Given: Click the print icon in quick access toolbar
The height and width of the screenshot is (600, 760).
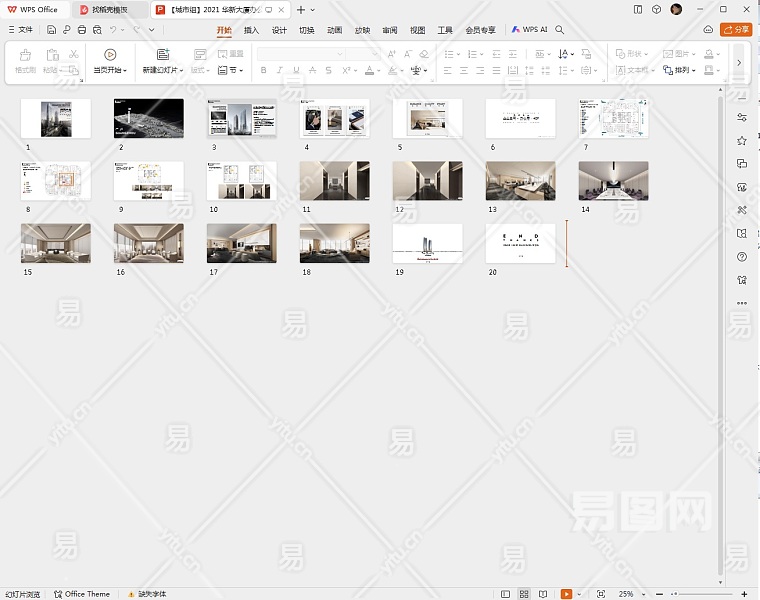Looking at the screenshot, I should click(x=81, y=30).
